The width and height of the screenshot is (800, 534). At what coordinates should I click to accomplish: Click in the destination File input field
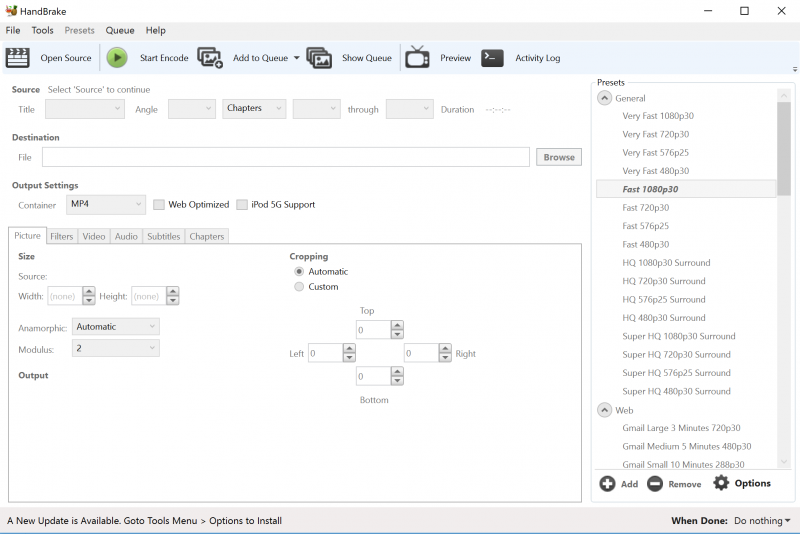pos(286,157)
